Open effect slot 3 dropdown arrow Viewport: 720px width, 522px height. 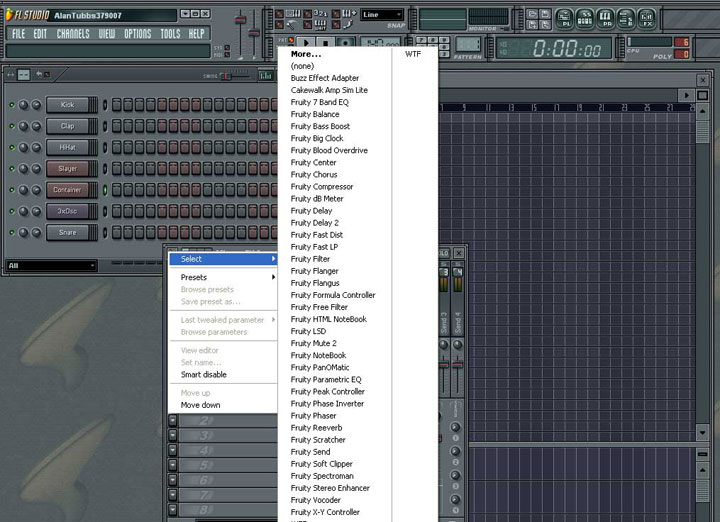tap(173, 435)
